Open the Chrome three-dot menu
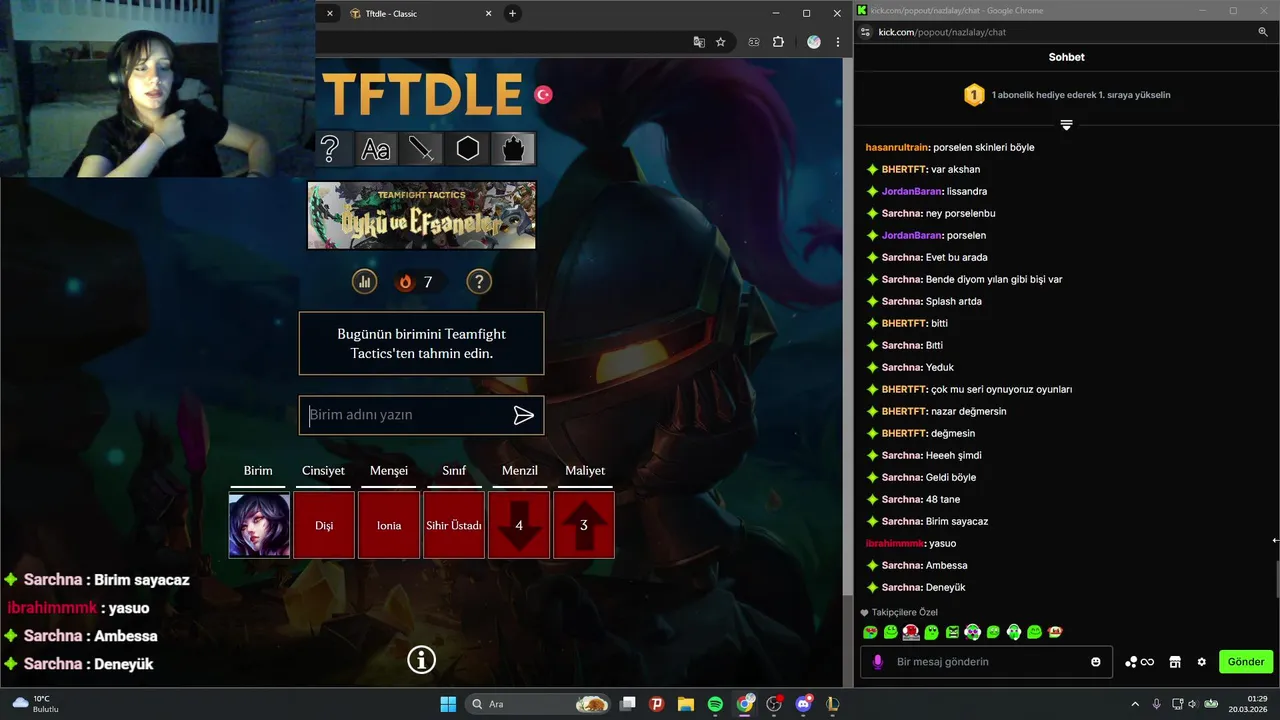The width and height of the screenshot is (1280, 720). (838, 42)
